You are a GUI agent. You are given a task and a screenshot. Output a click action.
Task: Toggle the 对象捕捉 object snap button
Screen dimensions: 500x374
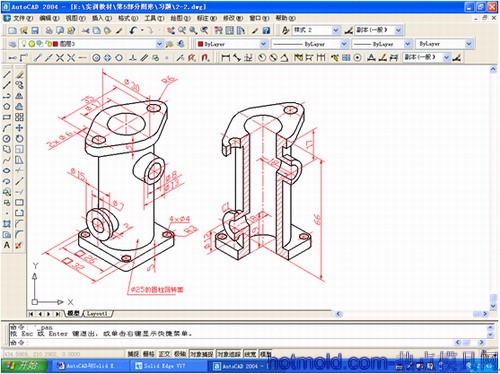tap(202, 354)
